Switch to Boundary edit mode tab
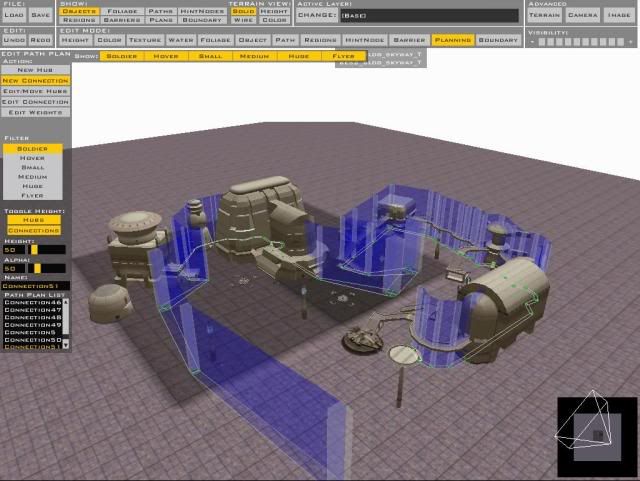640x481 pixels. click(498, 40)
